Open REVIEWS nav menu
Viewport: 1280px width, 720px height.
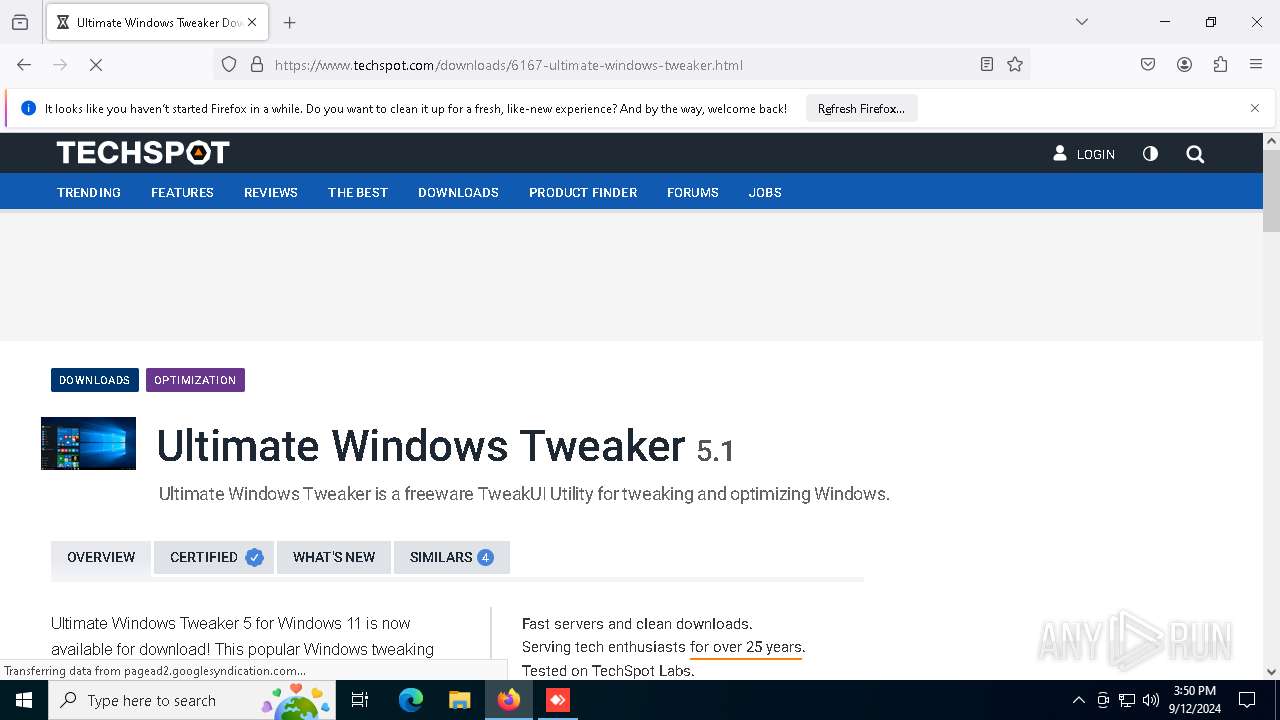[271, 192]
